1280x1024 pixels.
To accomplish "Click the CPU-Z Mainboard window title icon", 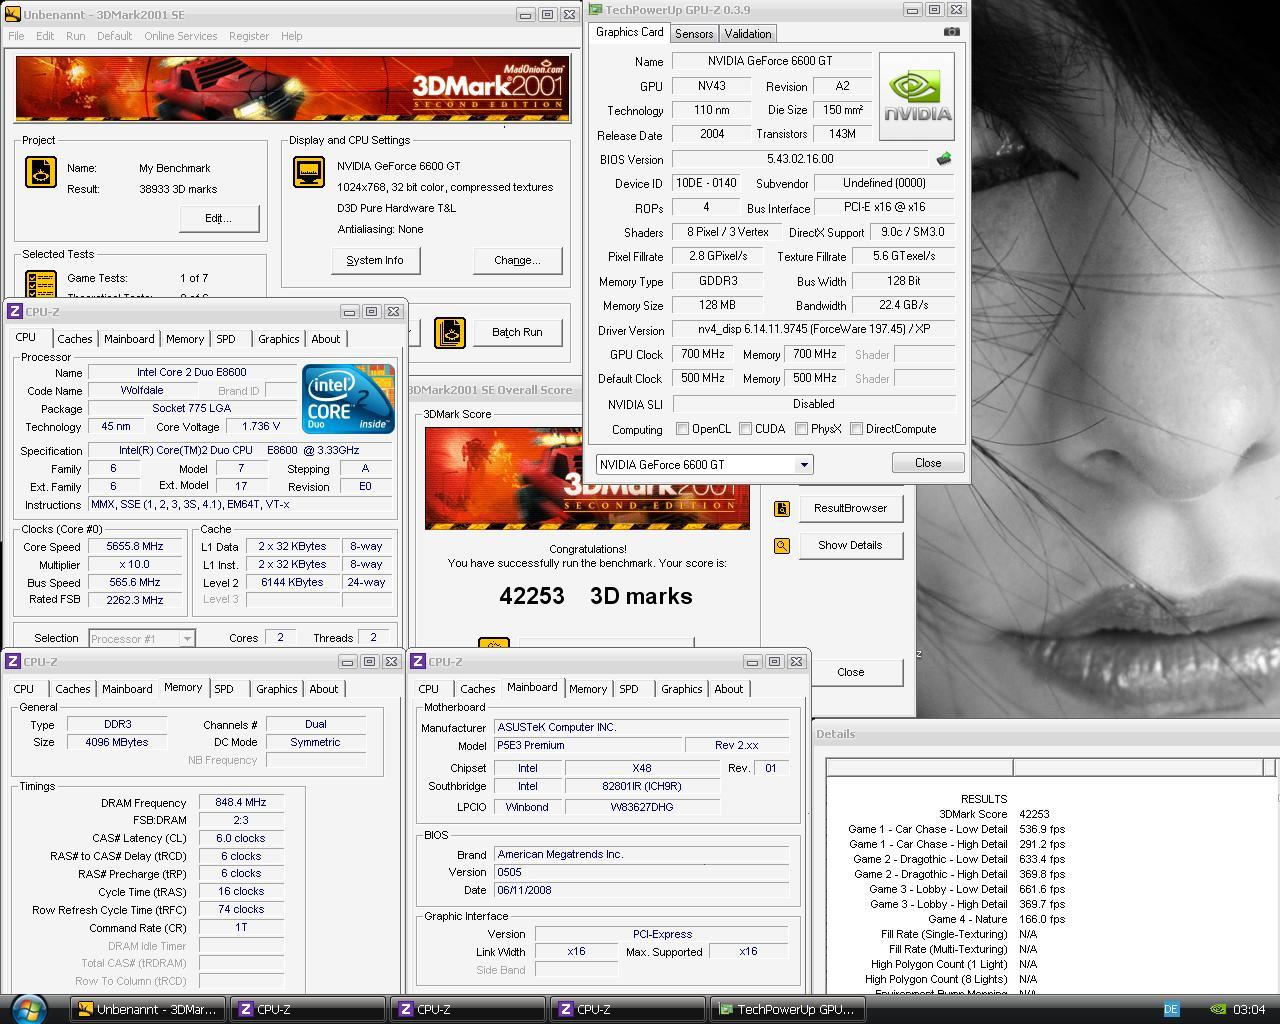I will pyautogui.click(x=418, y=662).
